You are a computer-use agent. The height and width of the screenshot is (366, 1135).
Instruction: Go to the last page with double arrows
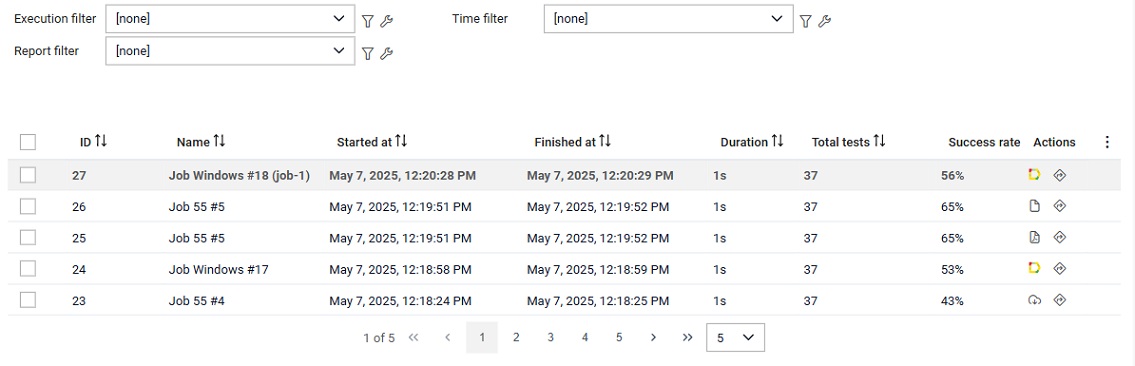688,337
